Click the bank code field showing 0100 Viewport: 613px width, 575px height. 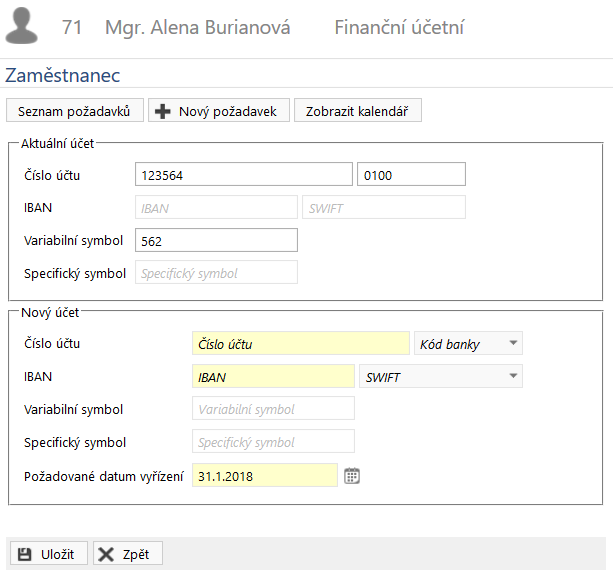411,174
